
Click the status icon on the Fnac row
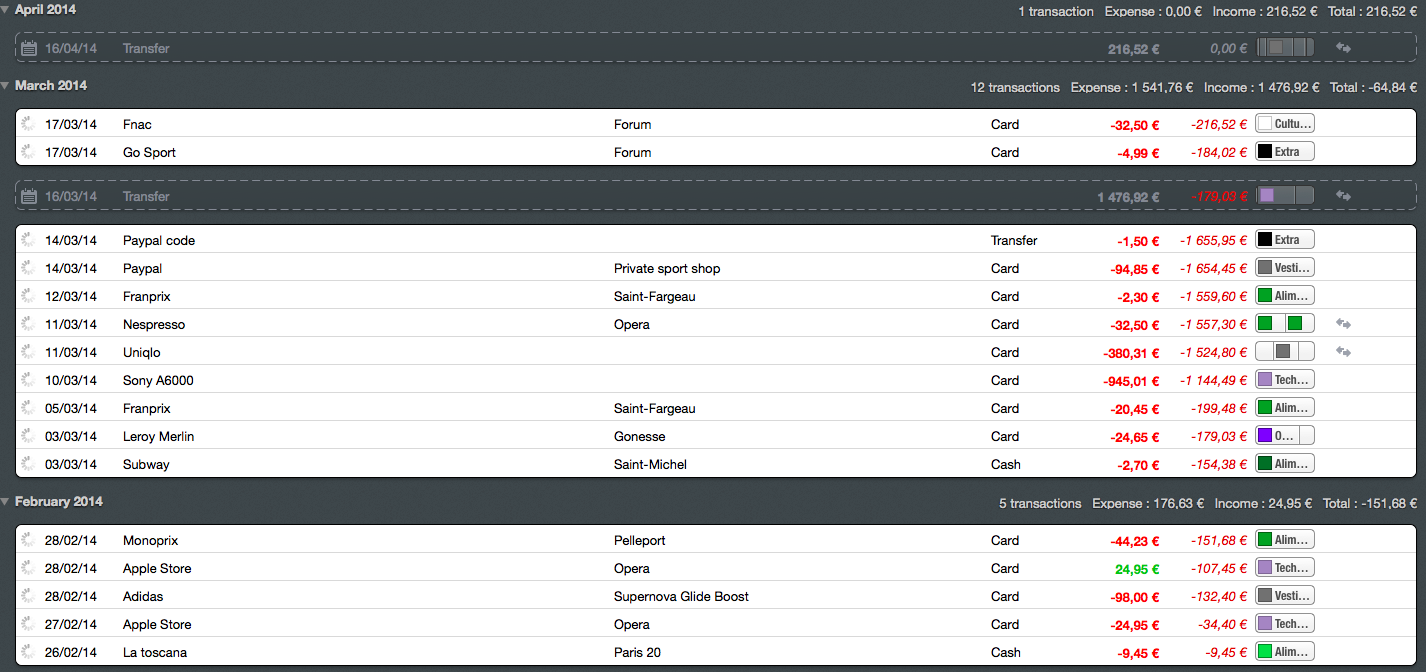[x=28, y=124]
